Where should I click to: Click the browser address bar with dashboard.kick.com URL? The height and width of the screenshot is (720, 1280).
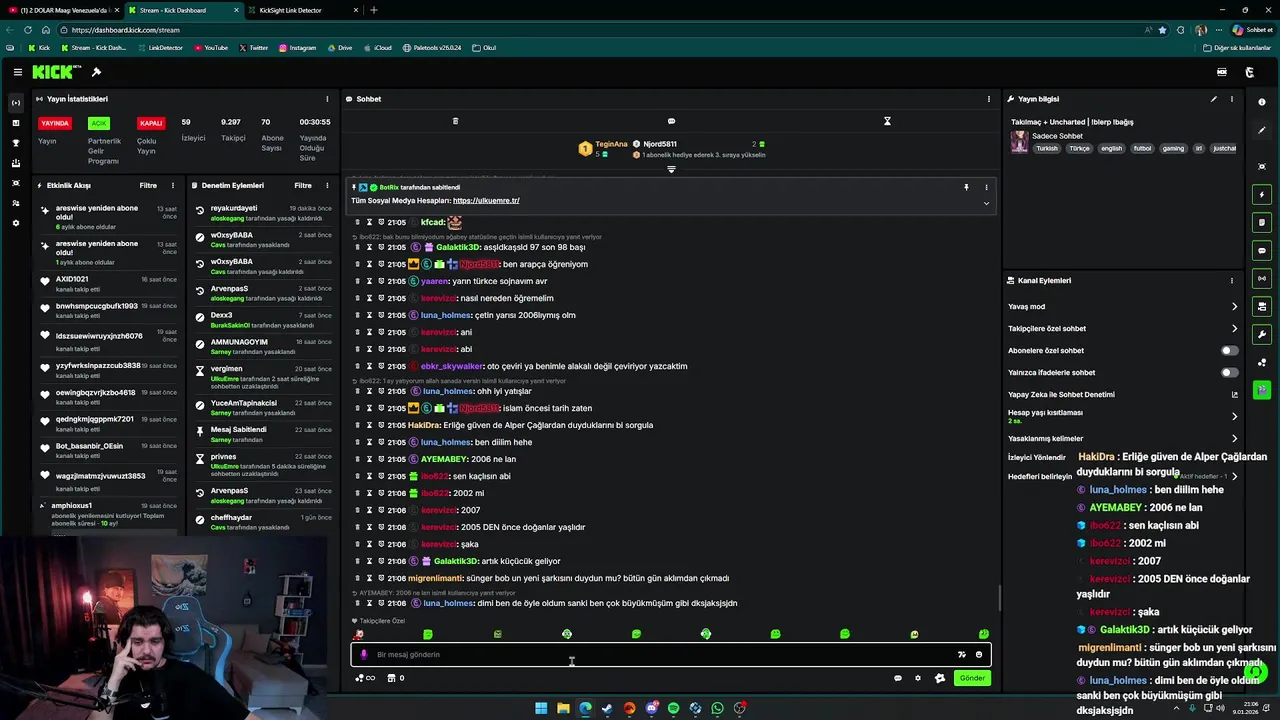[x=600, y=30]
